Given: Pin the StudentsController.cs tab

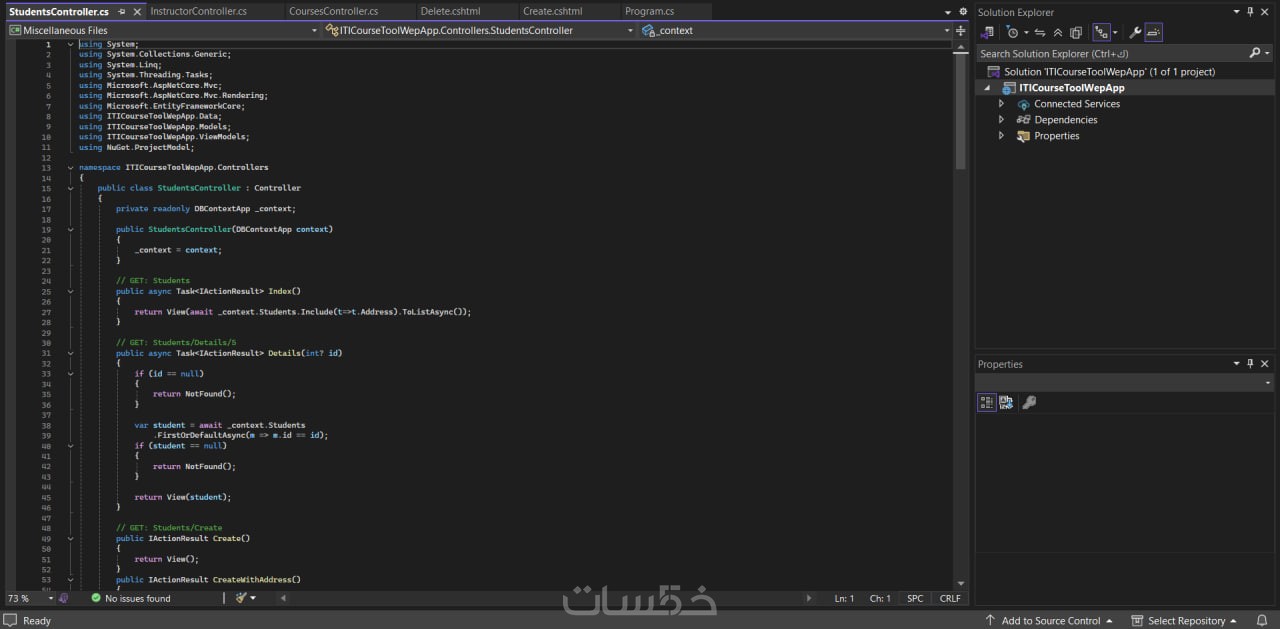Looking at the screenshot, I should [121, 12].
